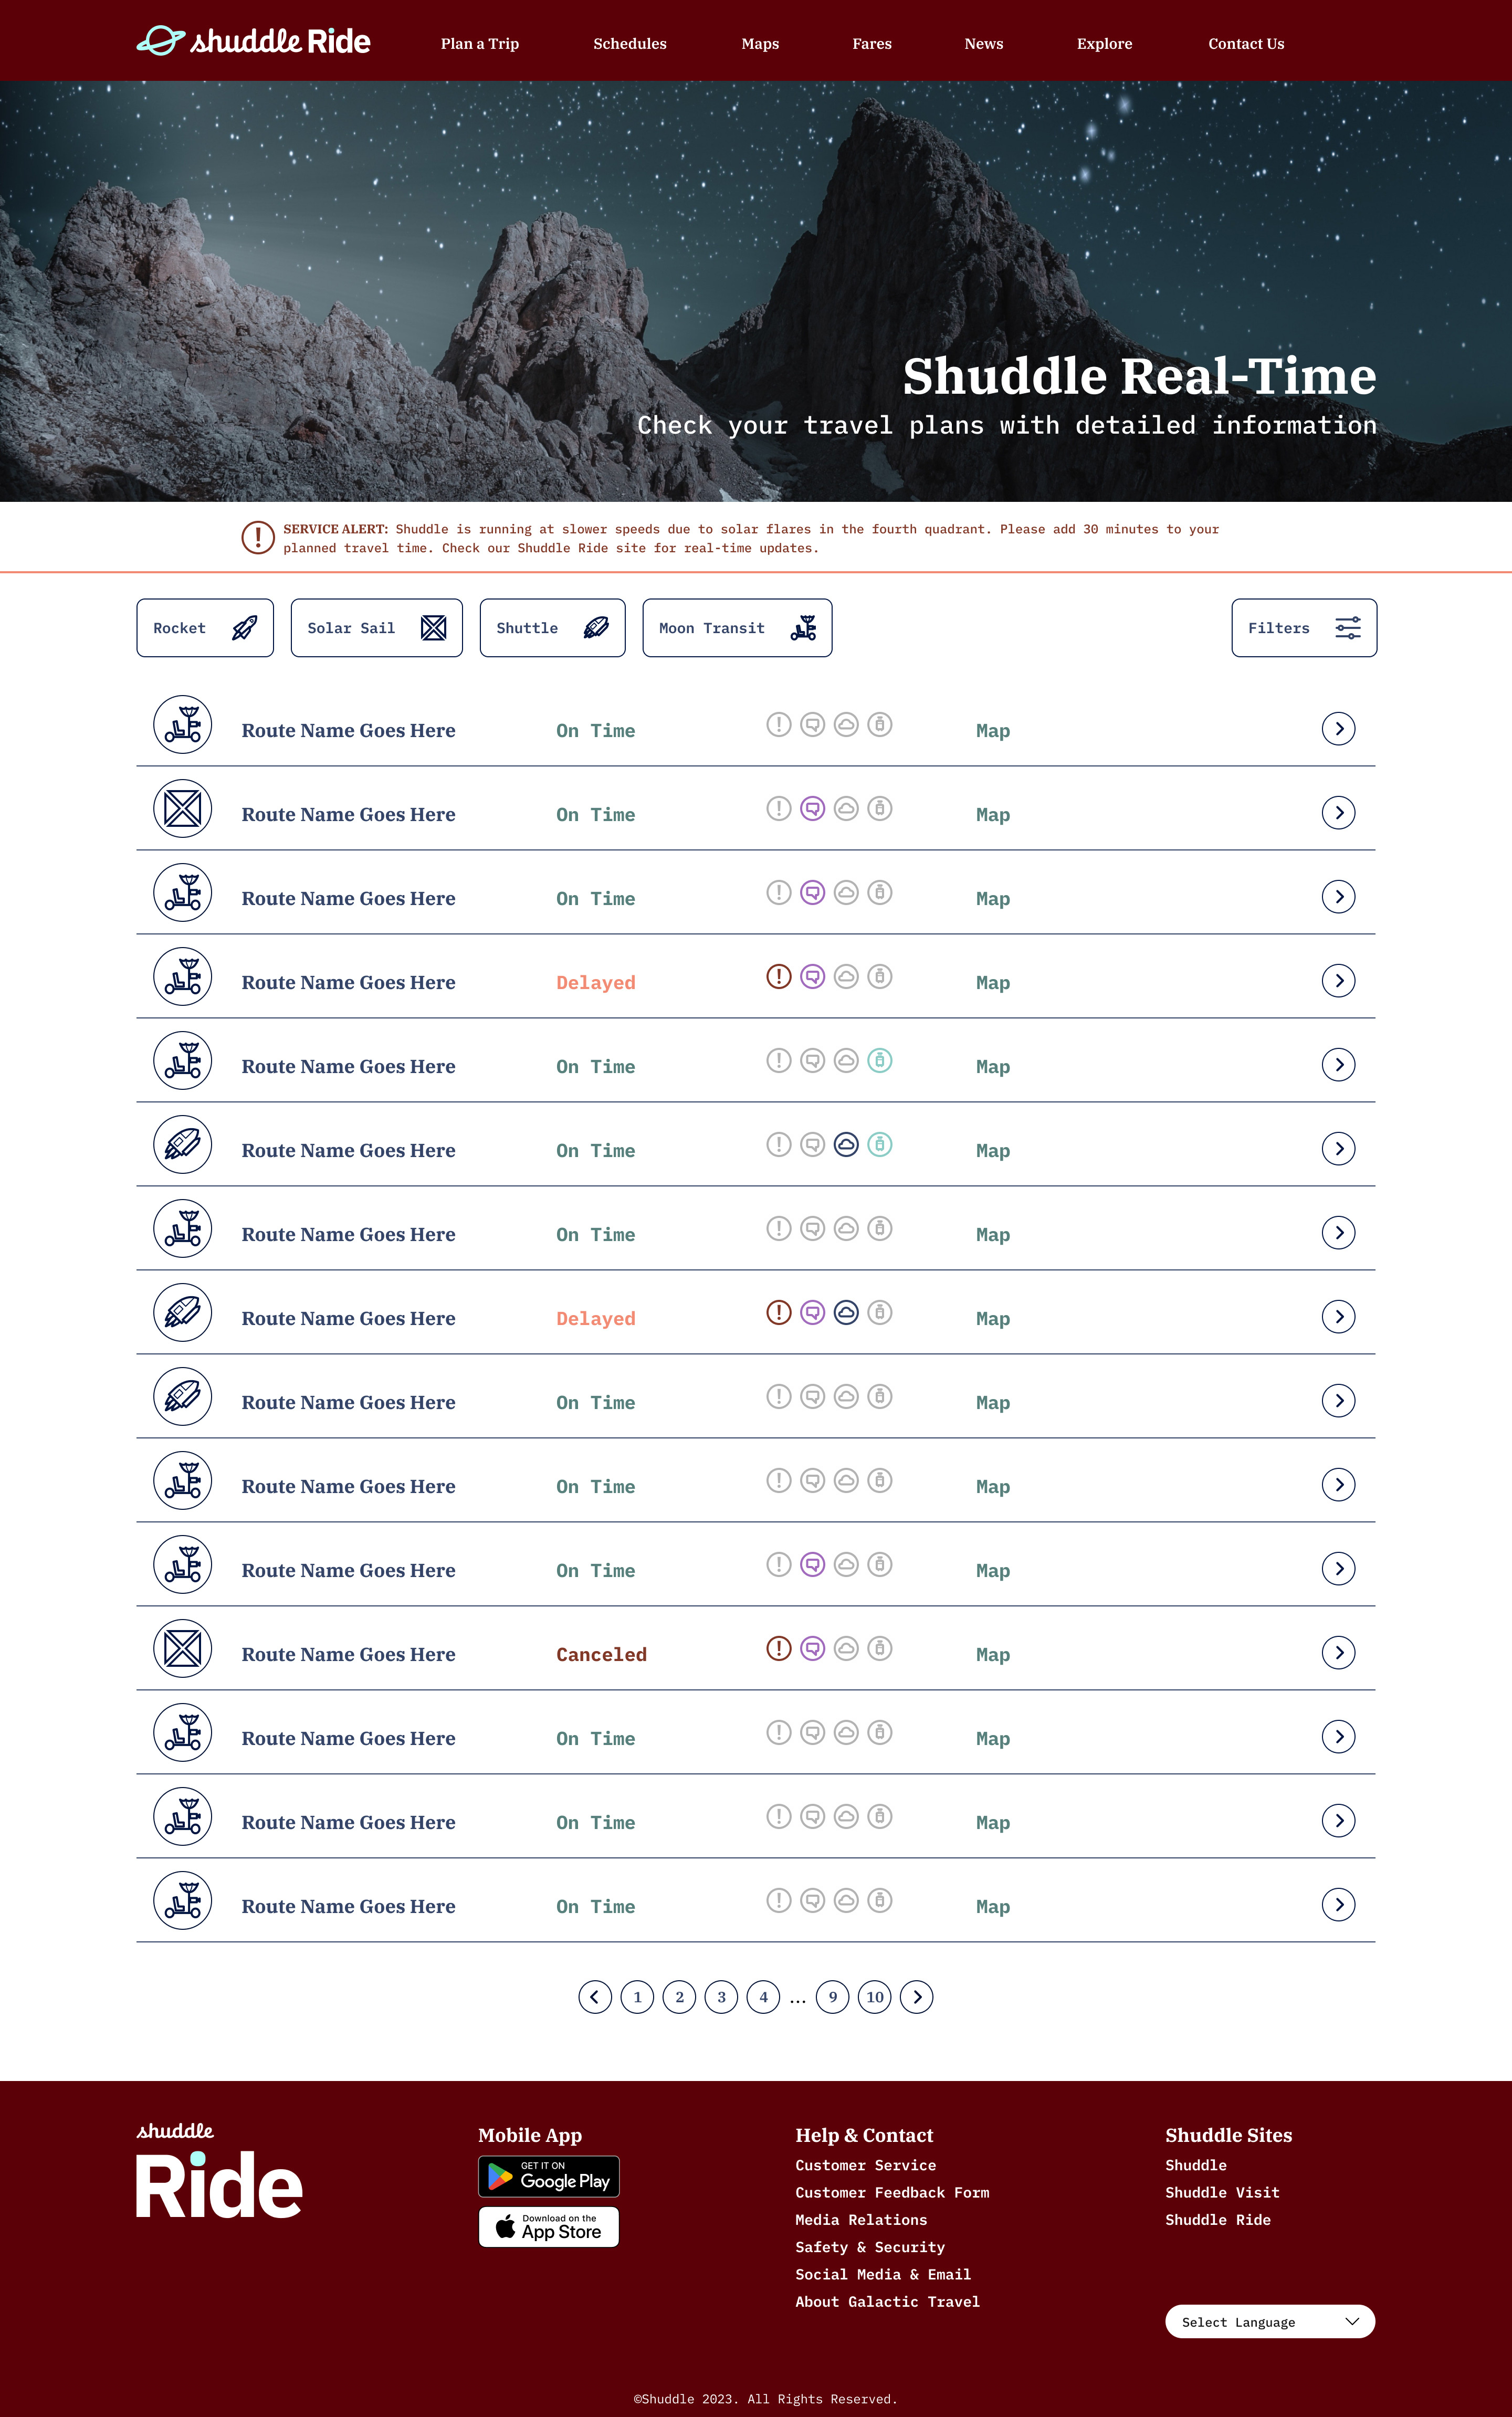Click the Shuddle Ride planet logo
The height and width of the screenshot is (2417, 1512).
160,41
